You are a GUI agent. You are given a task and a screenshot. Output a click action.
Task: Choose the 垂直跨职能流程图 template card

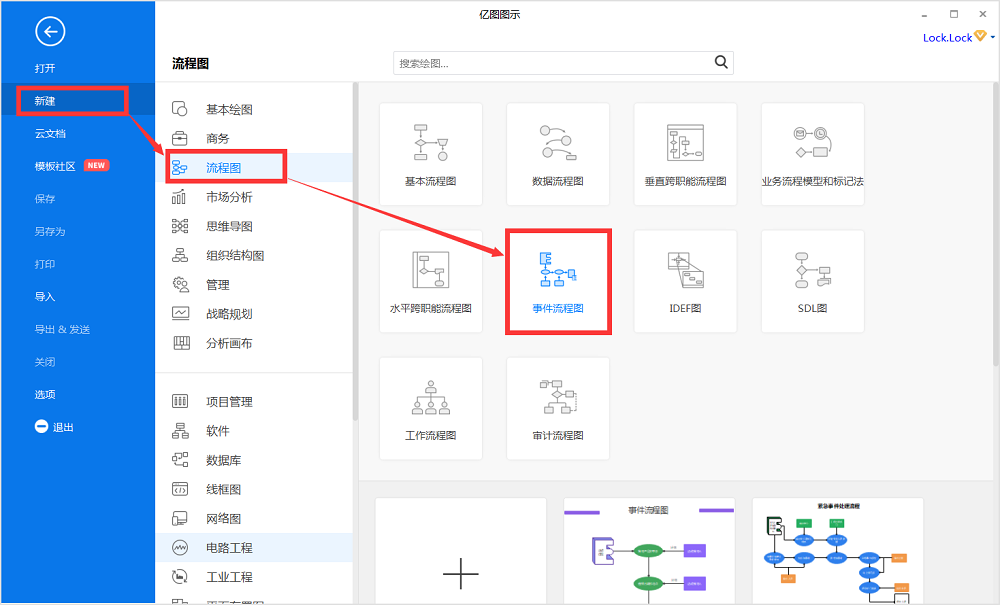pyautogui.click(x=686, y=154)
